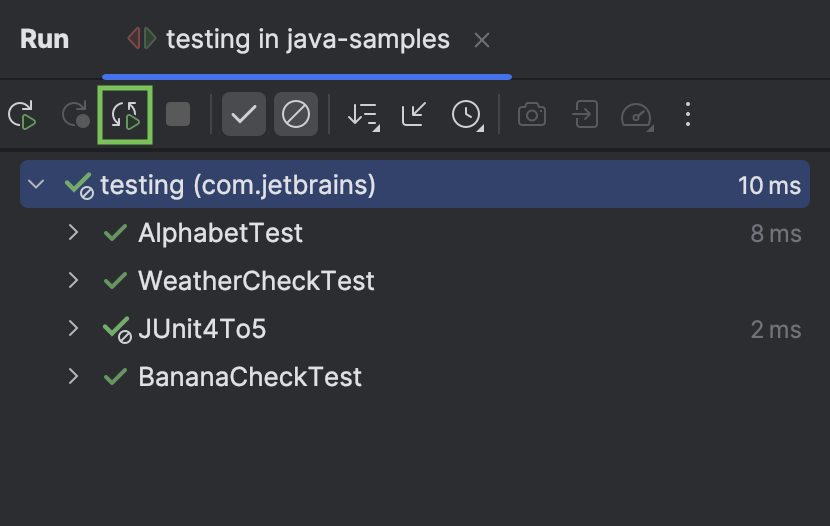830x526 pixels.
Task: Select the testing in java-samples tab
Action: point(308,40)
